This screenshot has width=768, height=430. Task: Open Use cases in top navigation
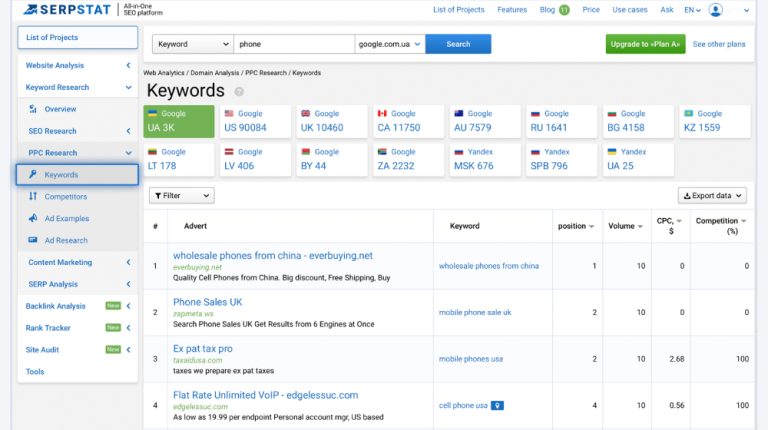[x=629, y=10]
